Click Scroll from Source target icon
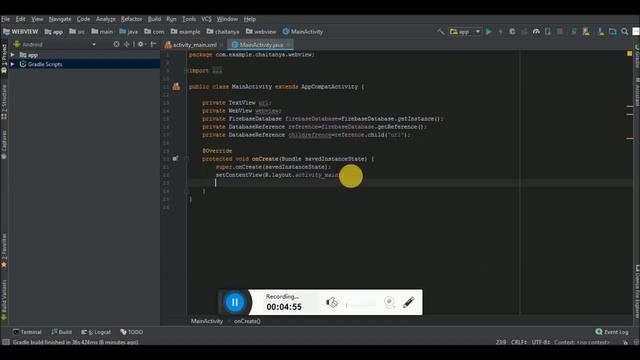The width and height of the screenshot is (640, 360). 116,44
